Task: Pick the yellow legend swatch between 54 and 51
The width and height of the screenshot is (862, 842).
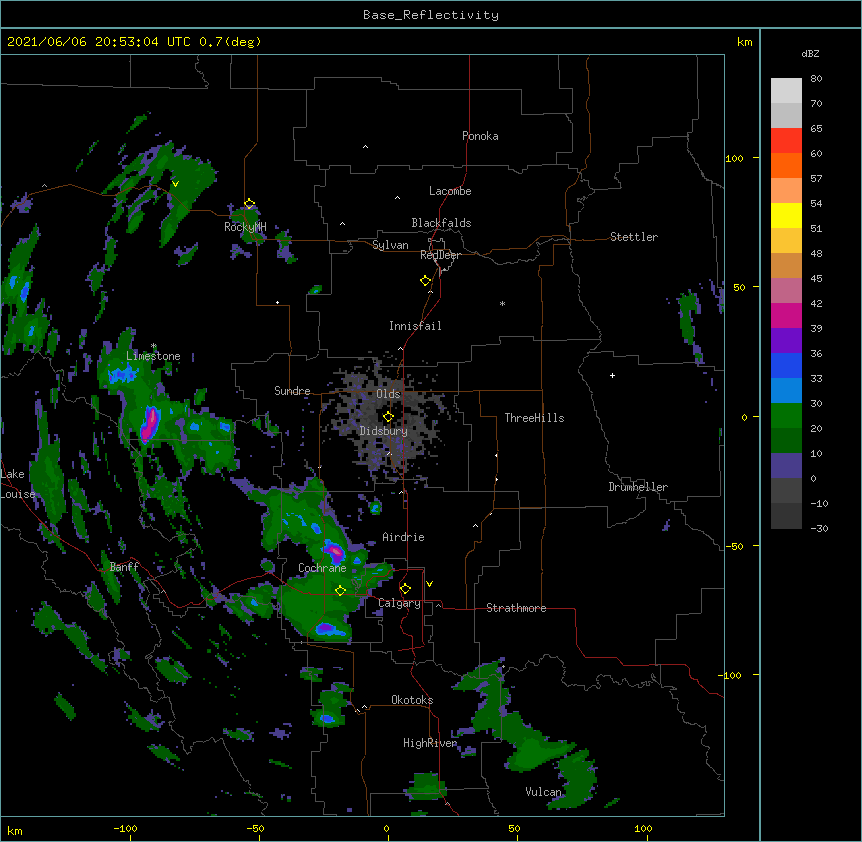Action: [786, 215]
